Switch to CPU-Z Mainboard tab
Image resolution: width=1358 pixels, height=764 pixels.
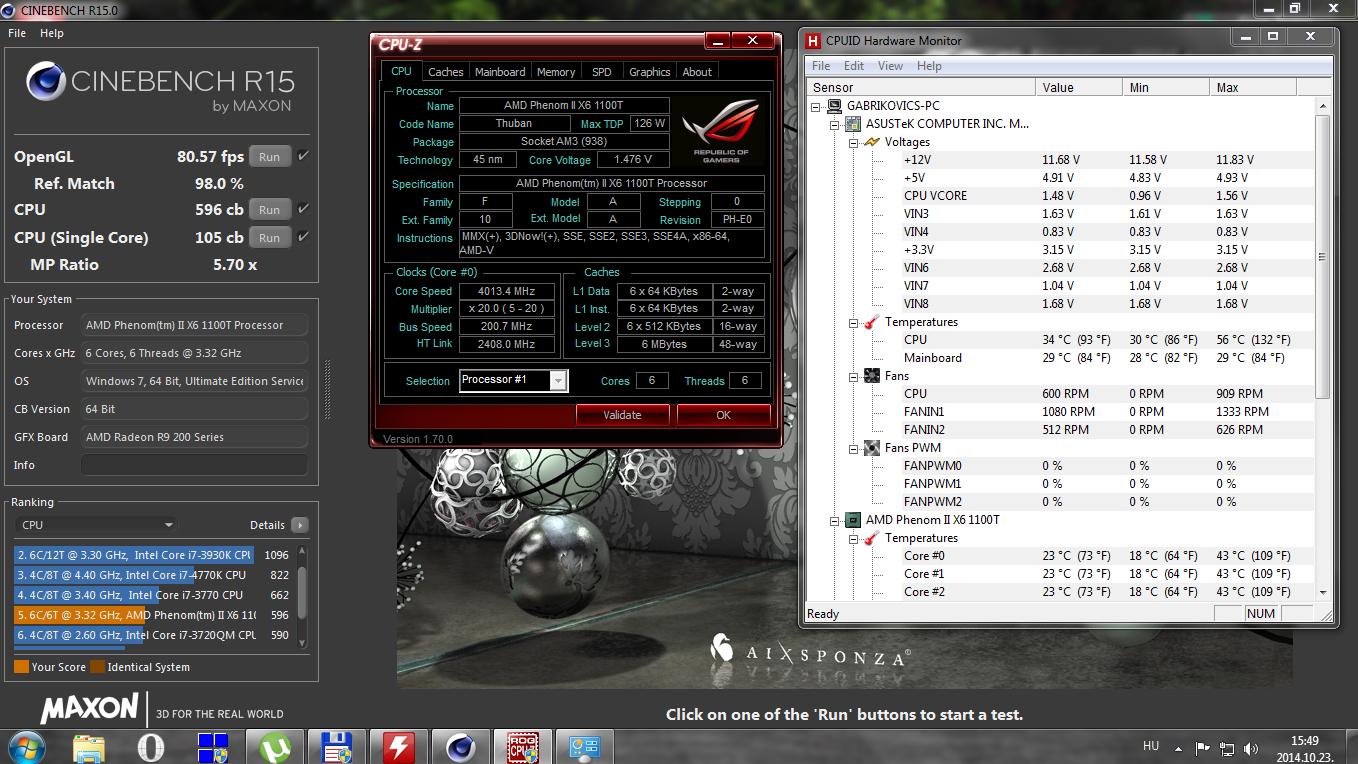(500, 72)
